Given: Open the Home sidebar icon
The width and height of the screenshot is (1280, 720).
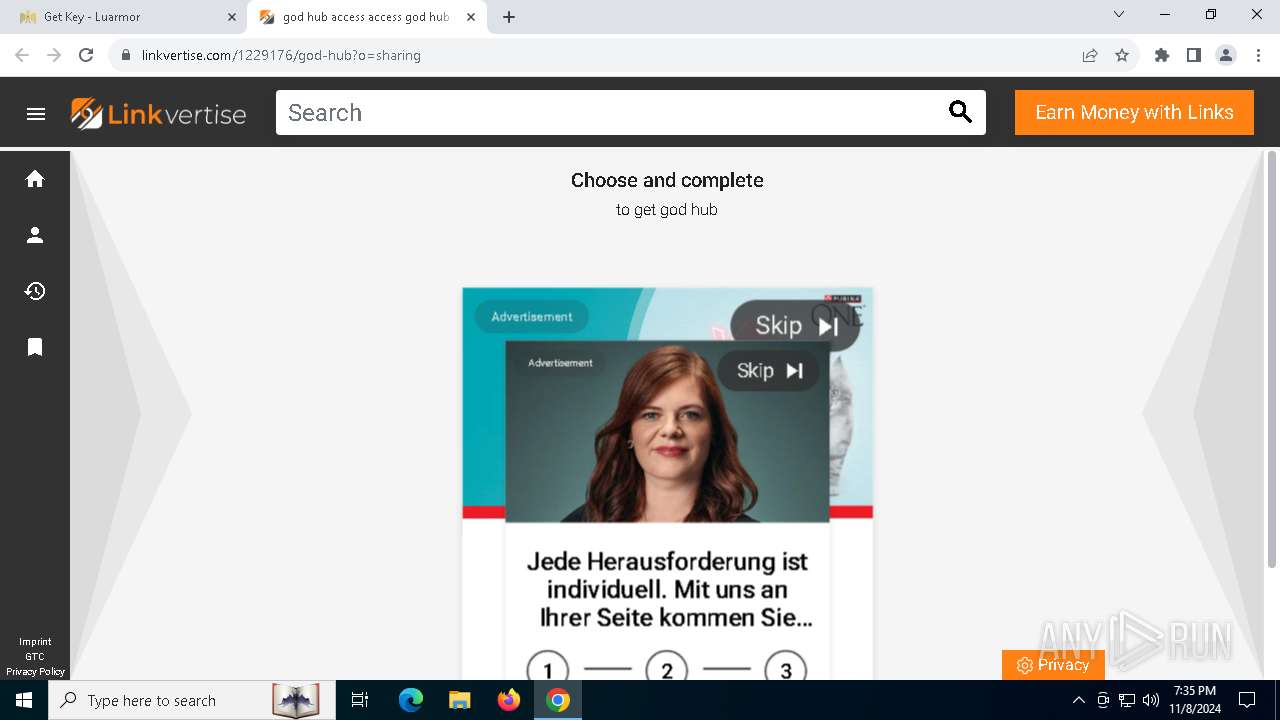Looking at the screenshot, I should (35, 179).
